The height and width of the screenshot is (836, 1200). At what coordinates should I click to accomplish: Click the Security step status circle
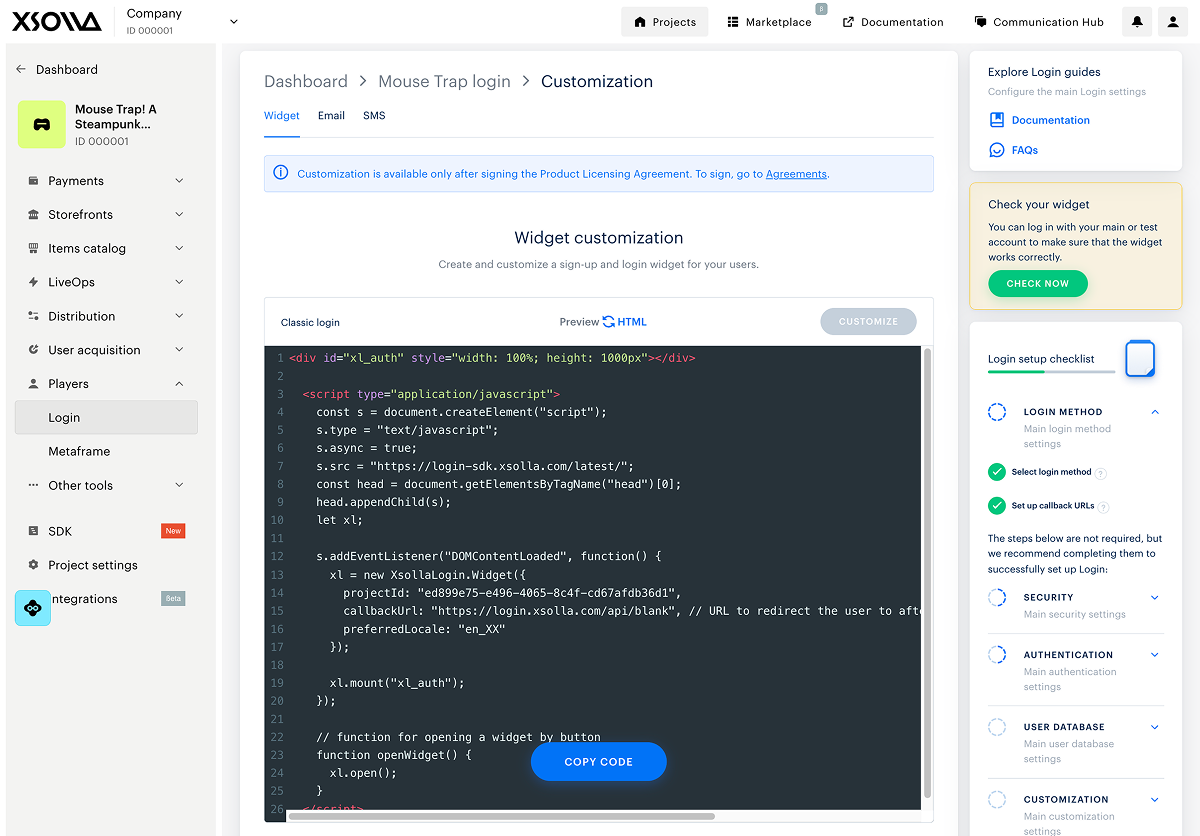click(996, 598)
